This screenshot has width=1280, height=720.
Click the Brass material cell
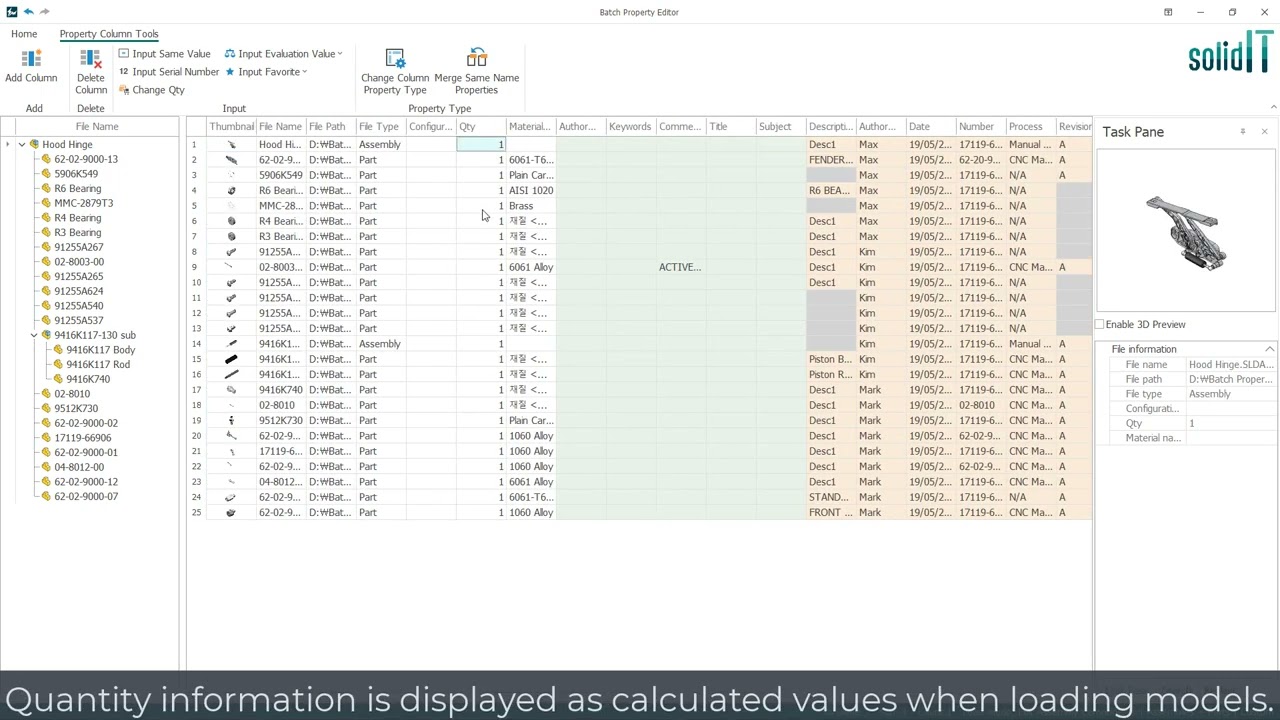531,206
